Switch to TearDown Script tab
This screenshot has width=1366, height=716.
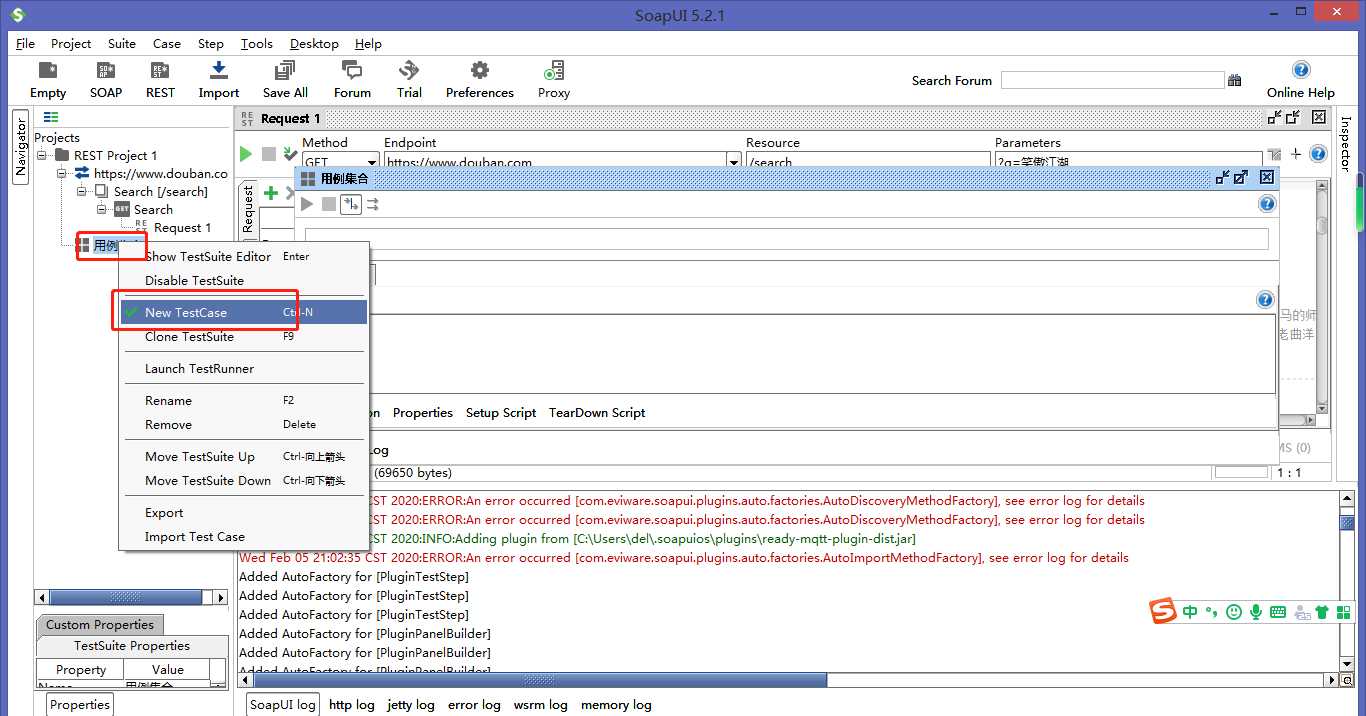597,412
